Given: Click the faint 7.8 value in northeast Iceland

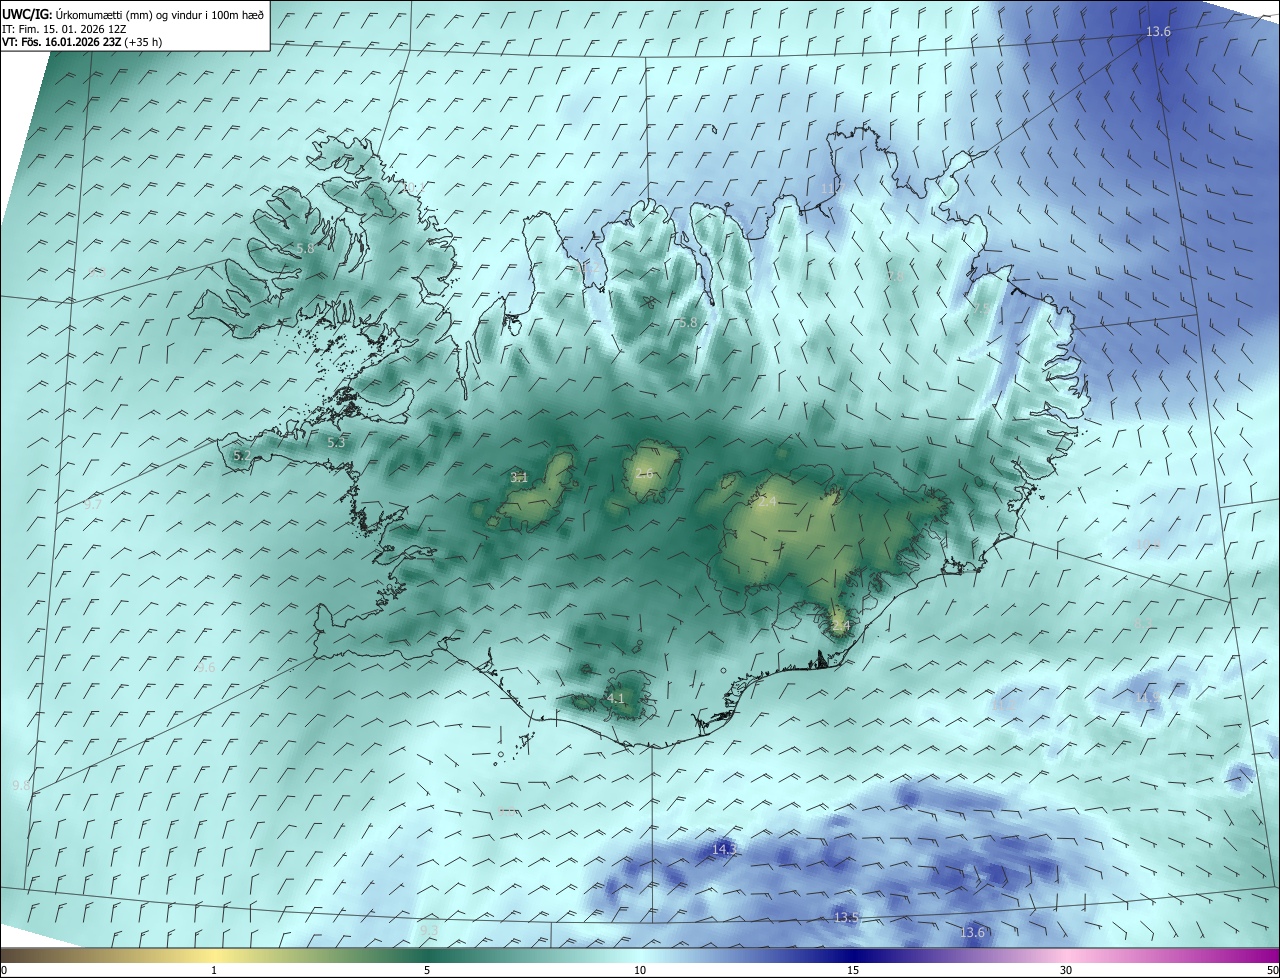Looking at the screenshot, I should tap(896, 276).
